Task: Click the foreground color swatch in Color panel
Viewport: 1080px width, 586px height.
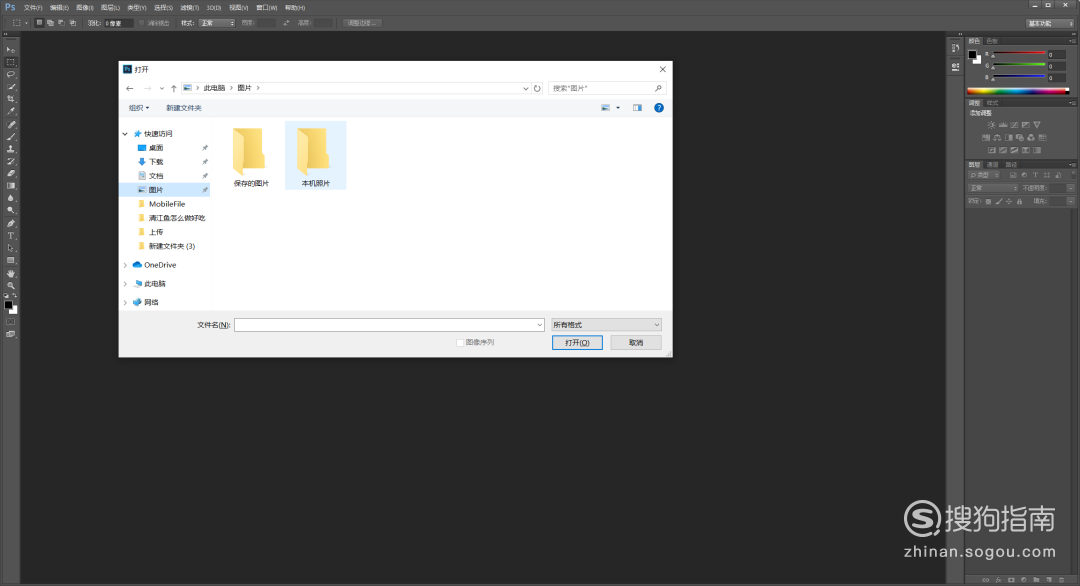Action: 973,54
